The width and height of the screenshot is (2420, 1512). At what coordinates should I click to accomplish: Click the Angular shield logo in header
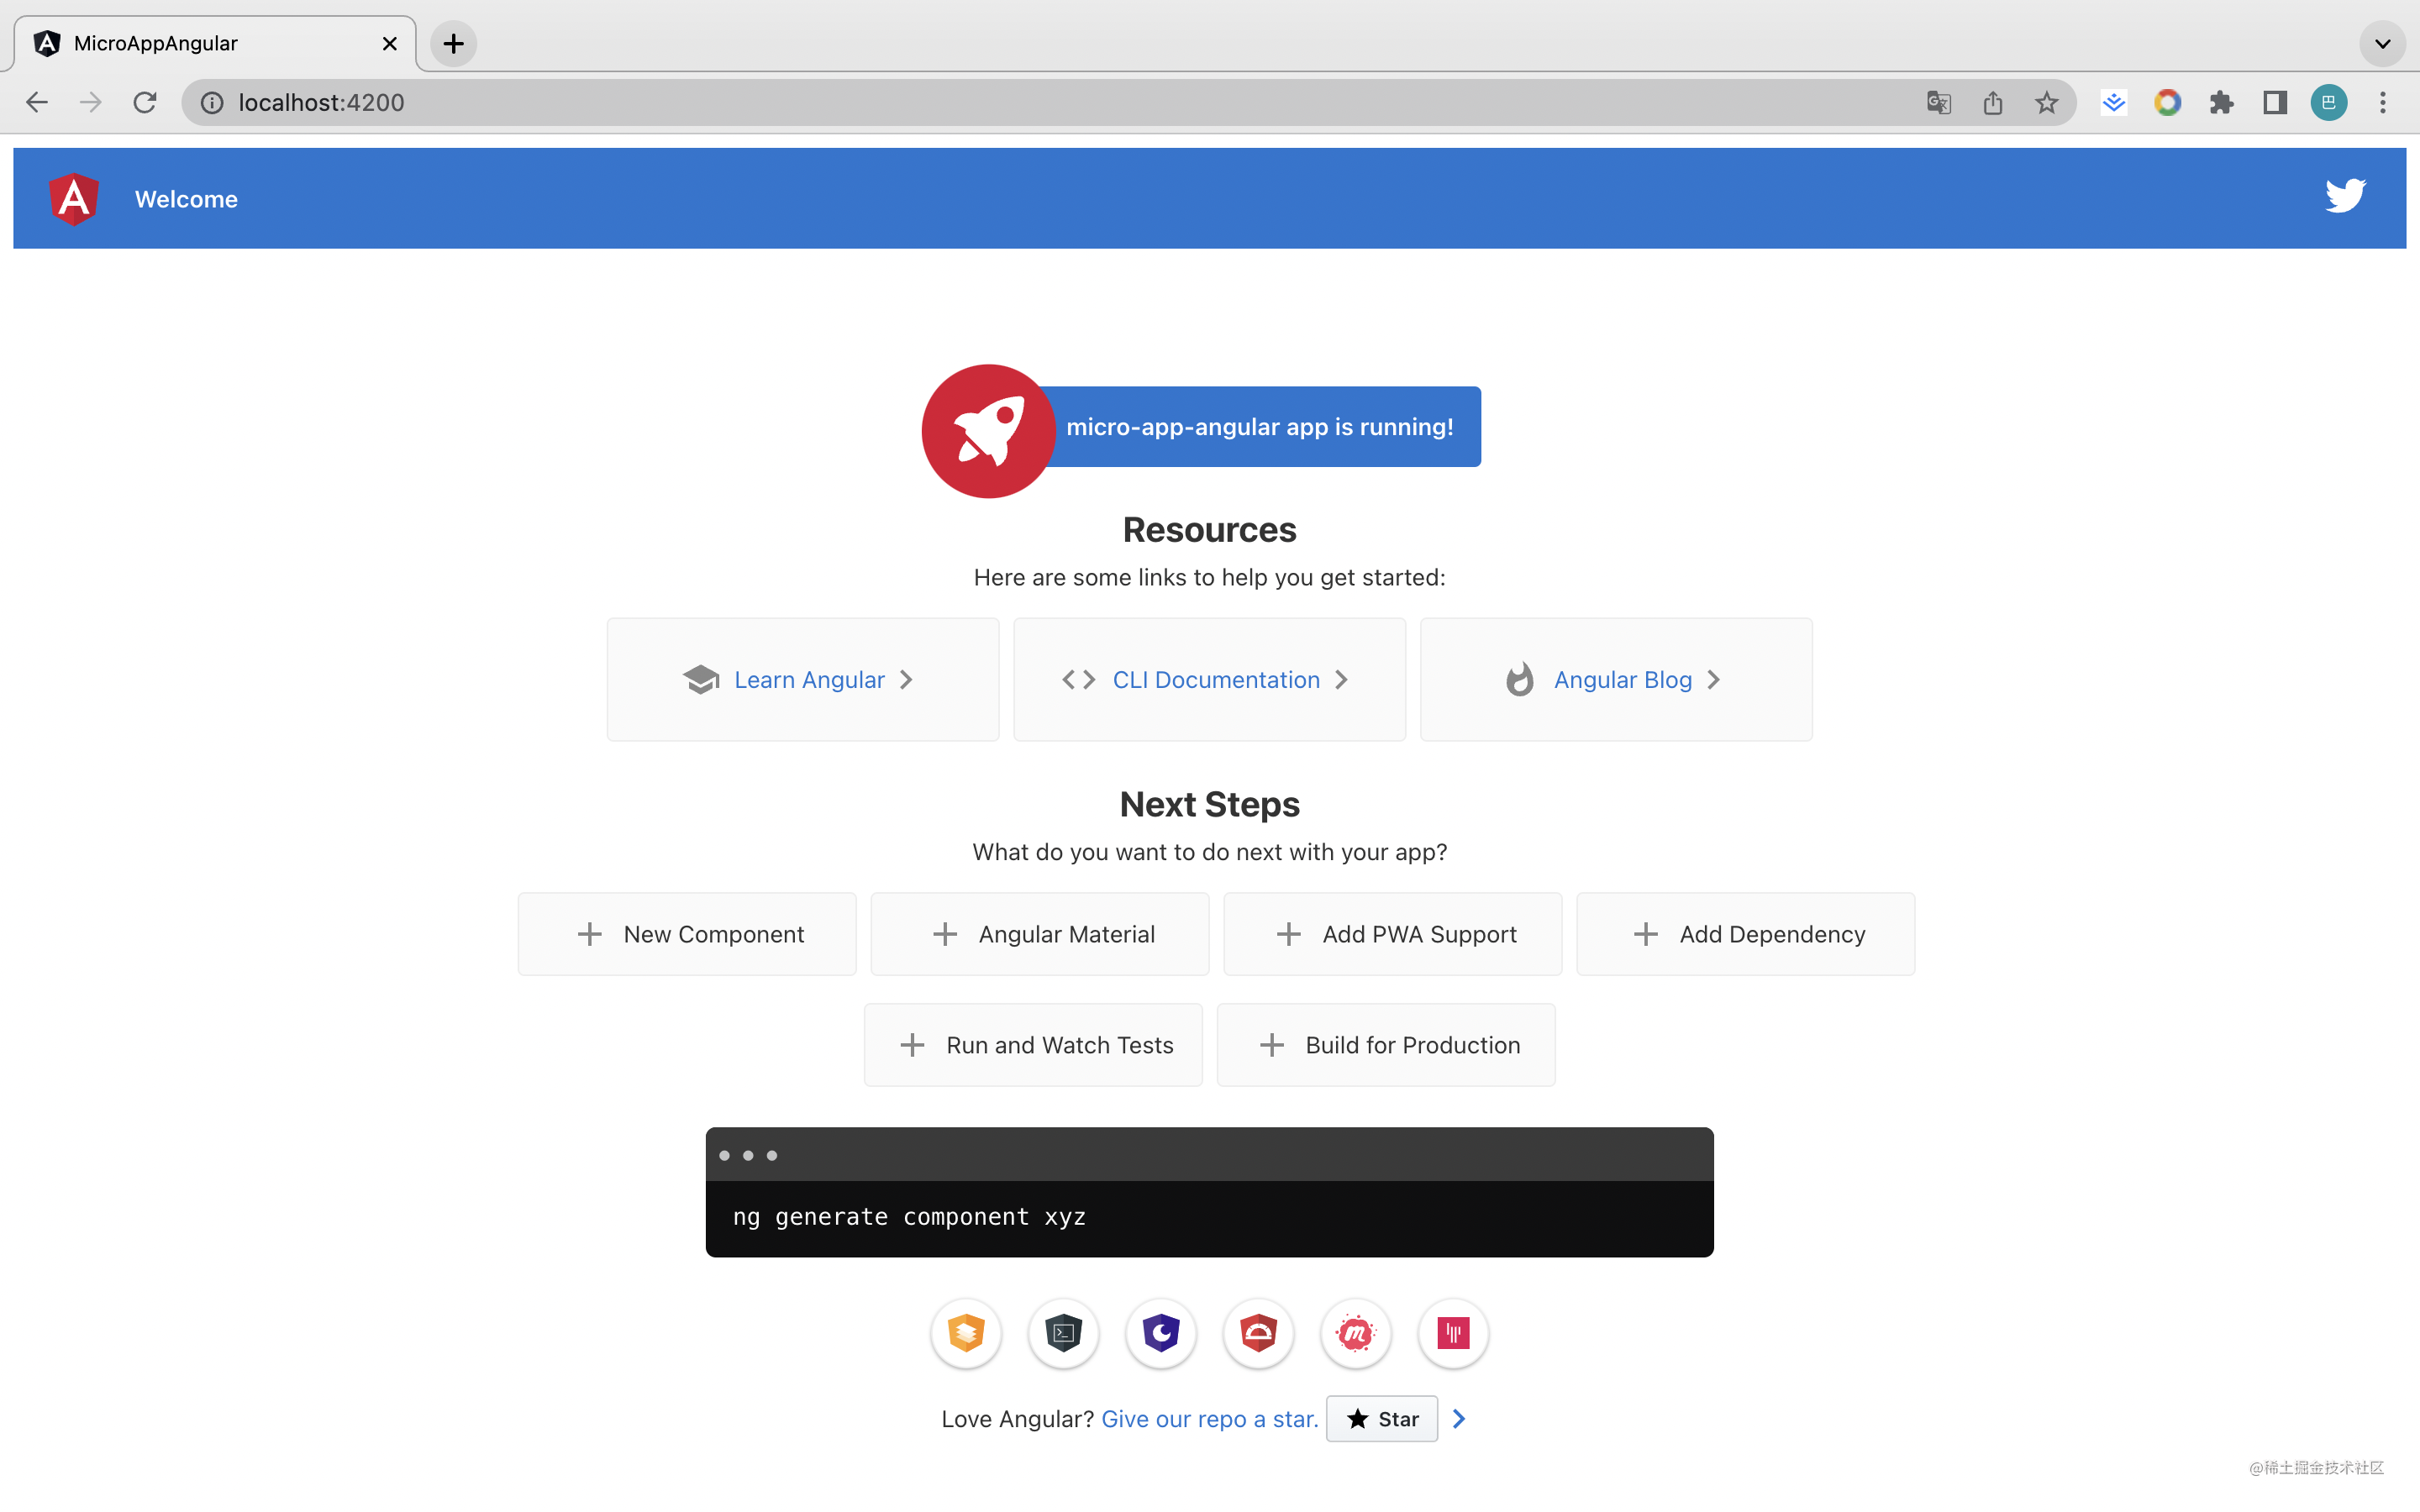pyautogui.click(x=74, y=199)
